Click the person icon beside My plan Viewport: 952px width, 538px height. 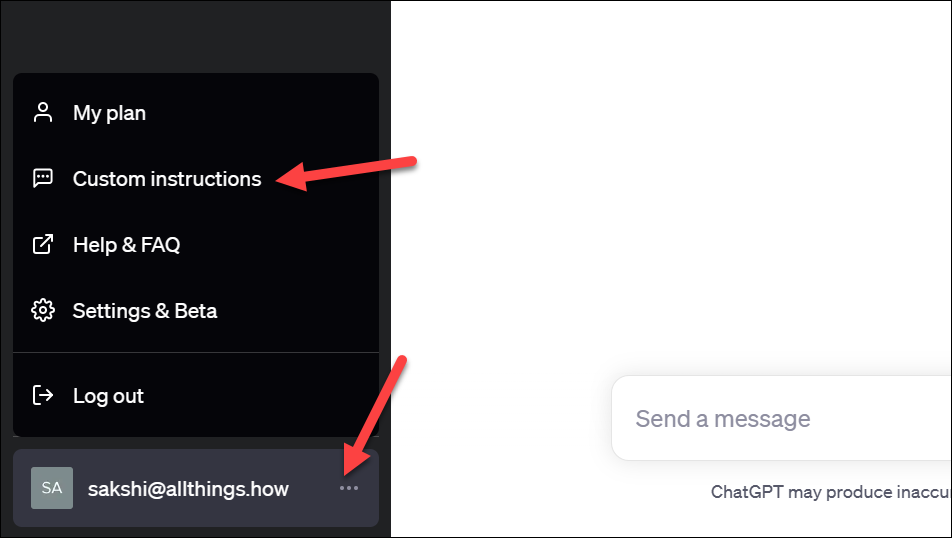(42, 112)
